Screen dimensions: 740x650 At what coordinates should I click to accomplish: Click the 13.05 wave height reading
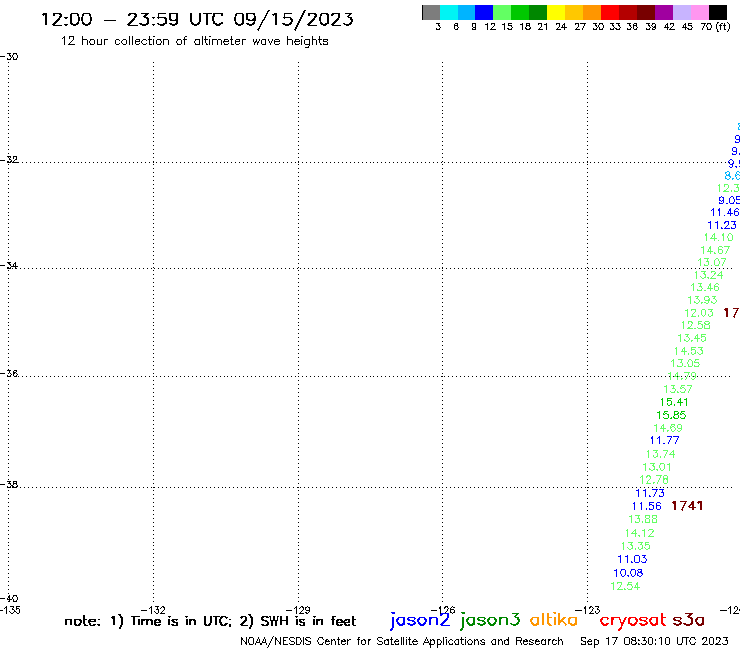point(685,363)
